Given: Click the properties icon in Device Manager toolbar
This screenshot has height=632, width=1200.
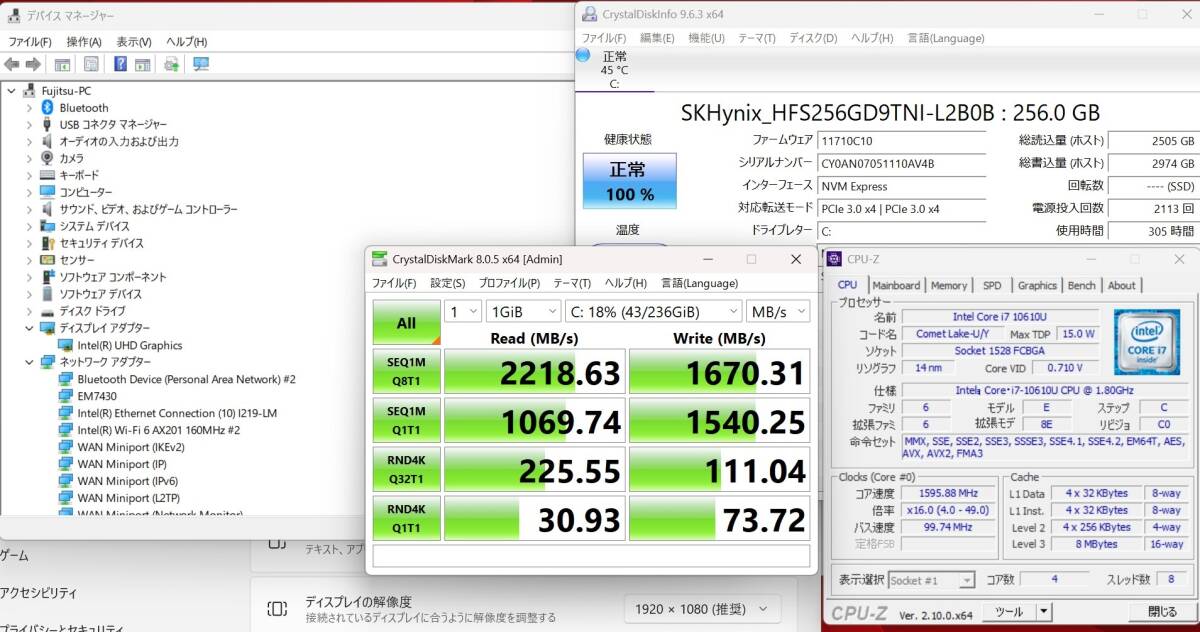Looking at the screenshot, I should tap(91, 64).
